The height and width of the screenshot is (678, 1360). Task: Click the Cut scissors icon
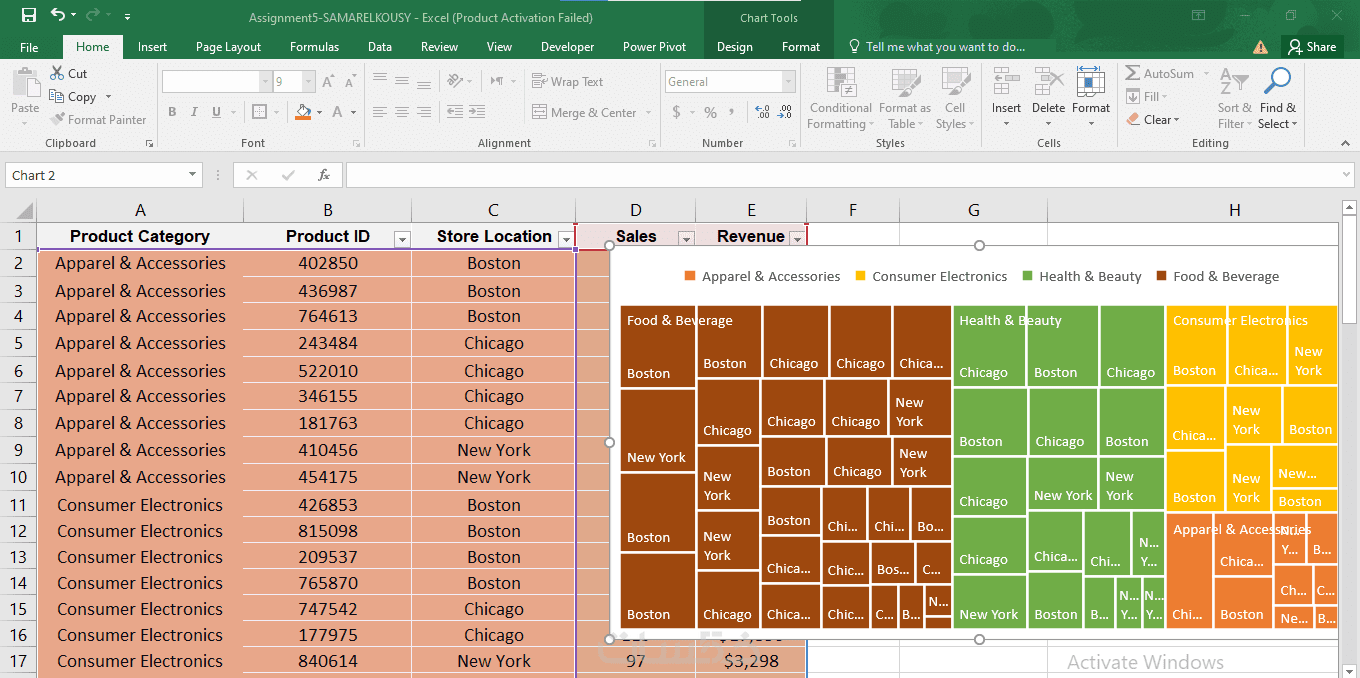tap(57, 73)
